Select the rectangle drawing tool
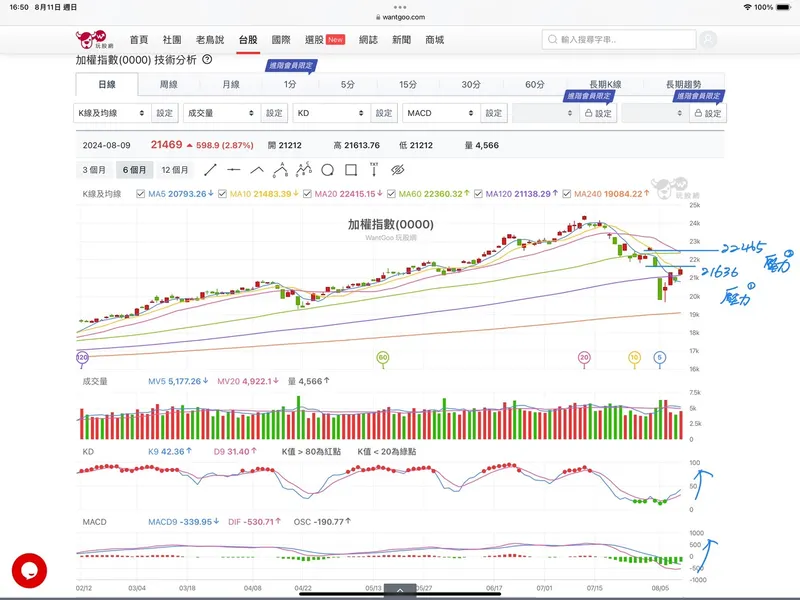800x600 pixels. [351, 170]
